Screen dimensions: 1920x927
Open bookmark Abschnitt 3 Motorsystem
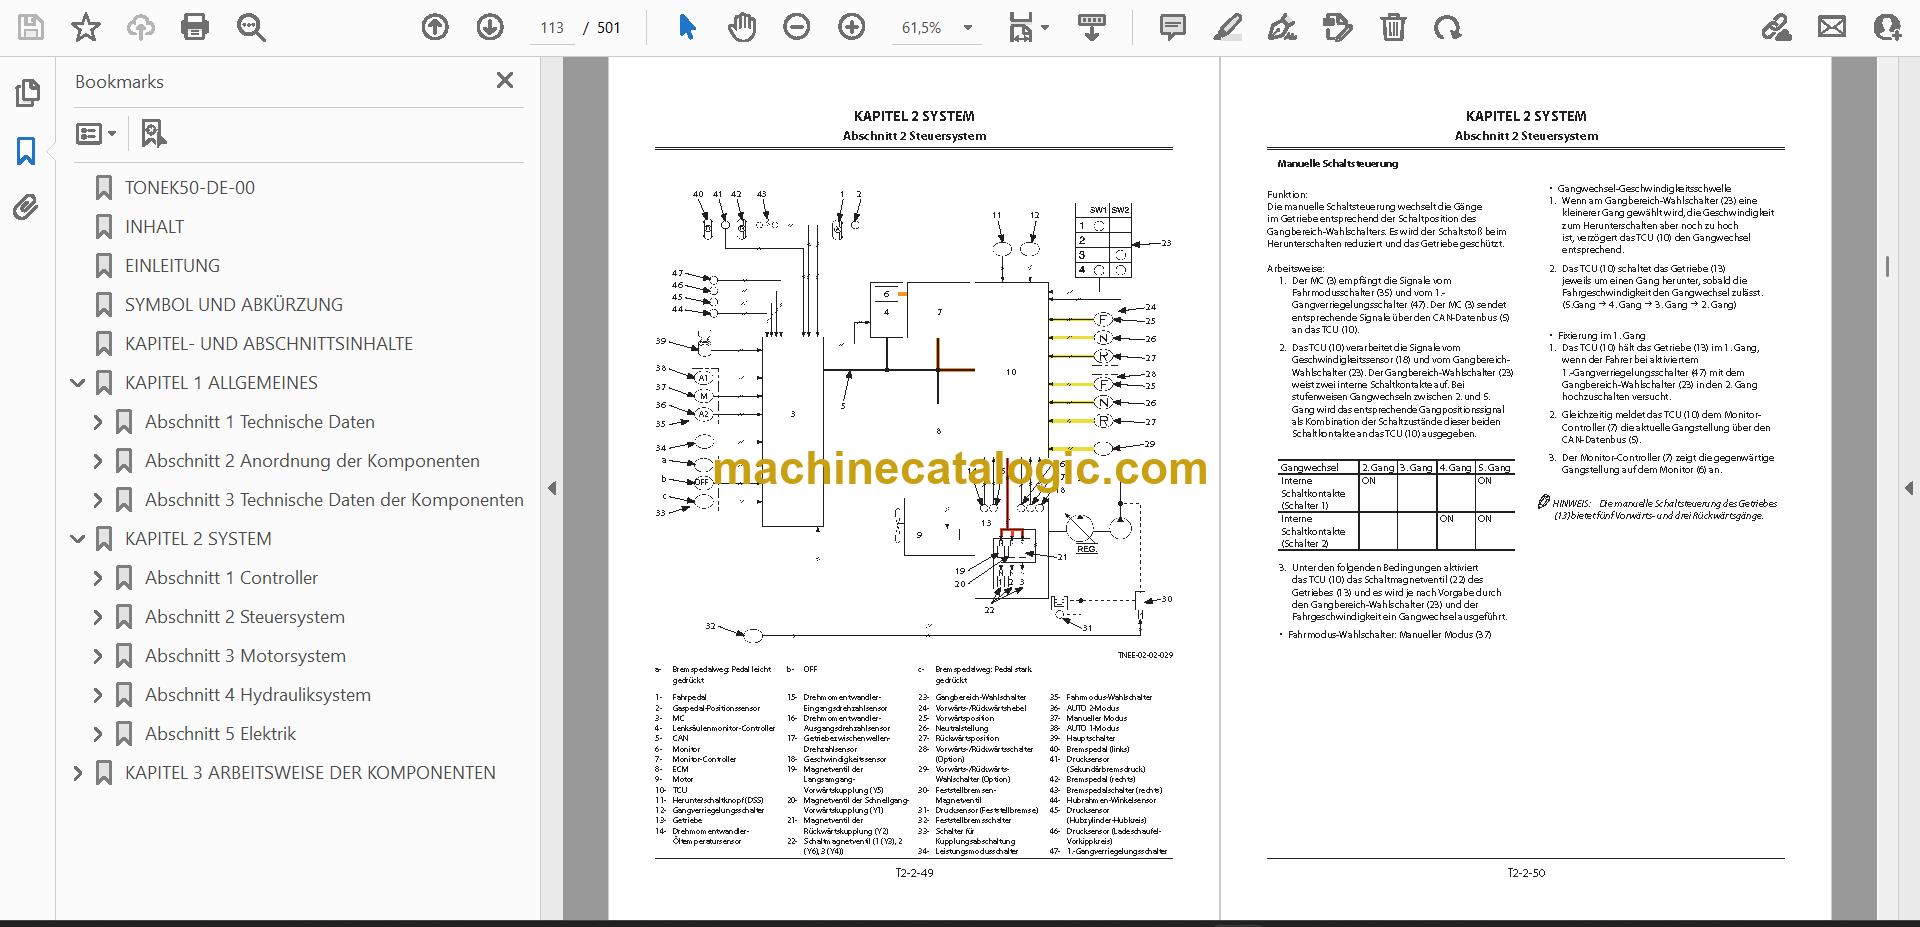pyautogui.click(x=245, y=656)
